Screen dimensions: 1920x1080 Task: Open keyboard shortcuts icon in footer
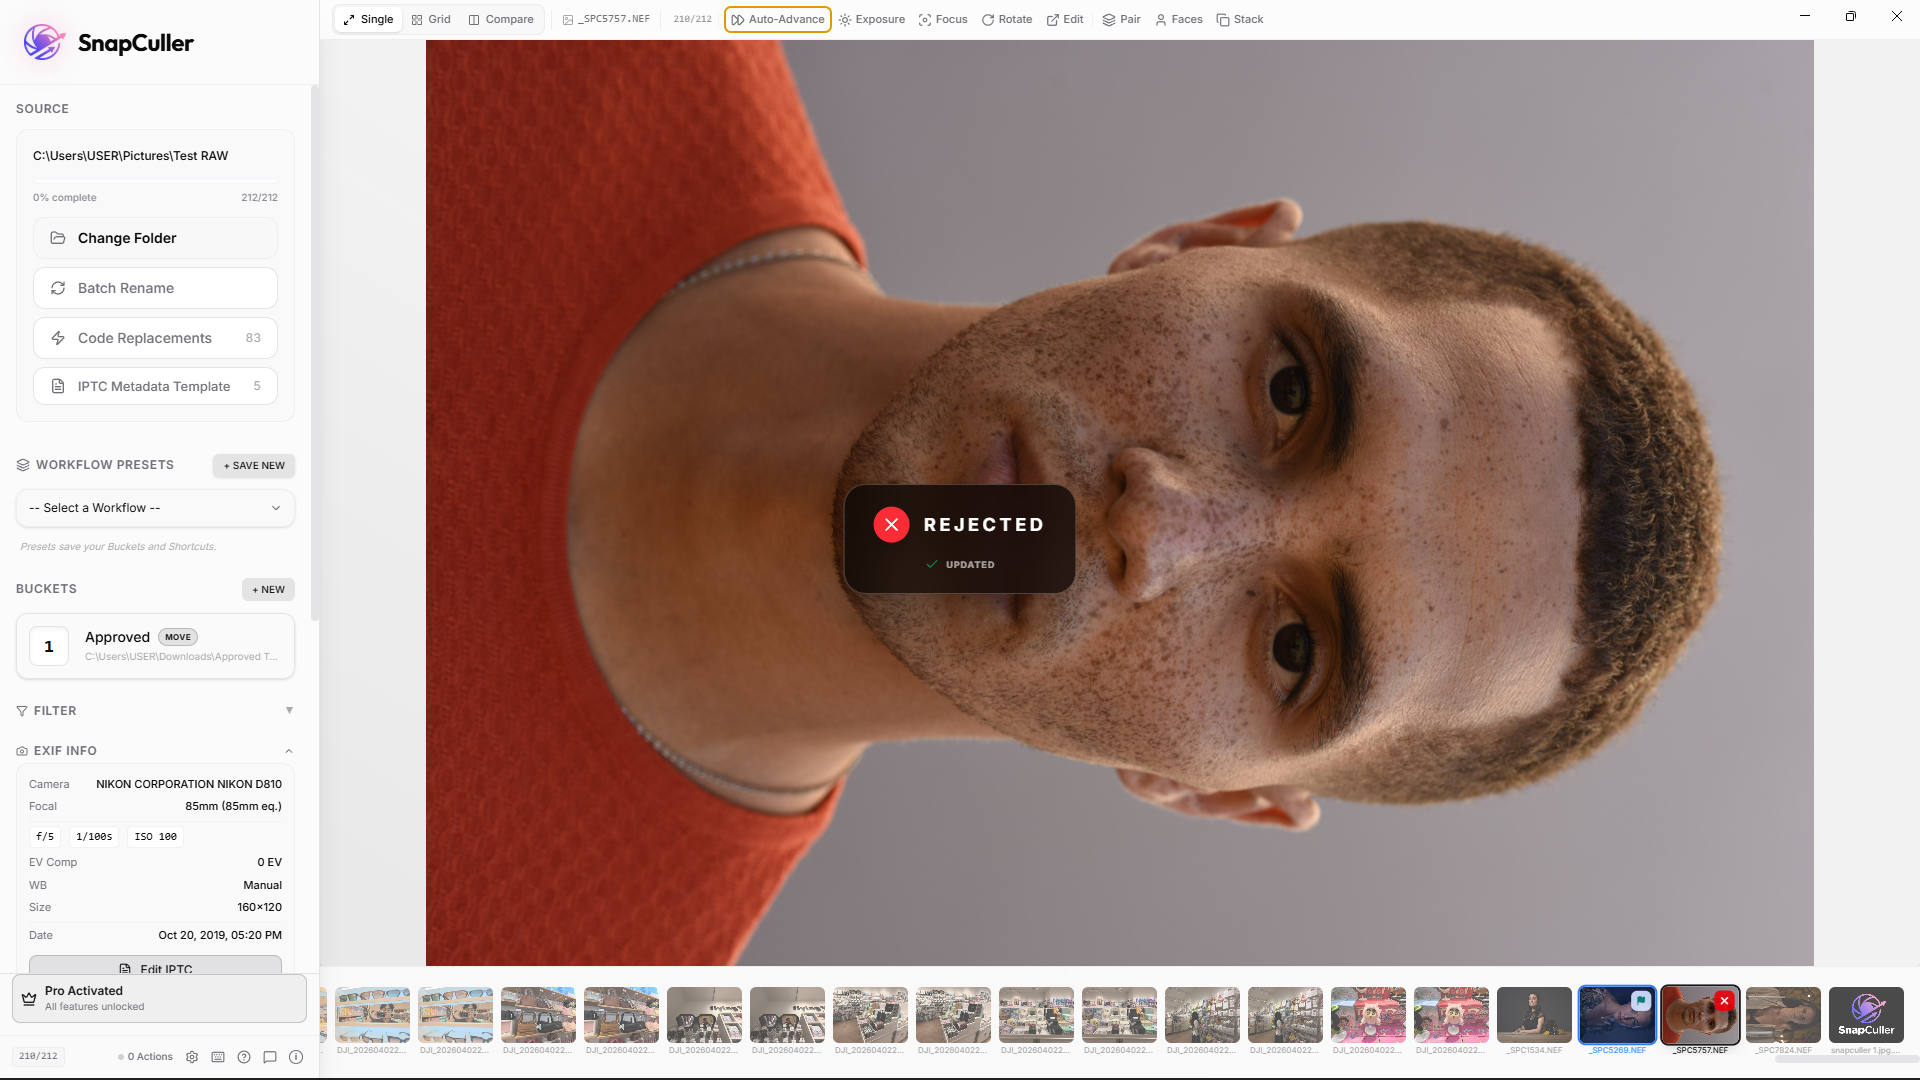pos(218,1057)
